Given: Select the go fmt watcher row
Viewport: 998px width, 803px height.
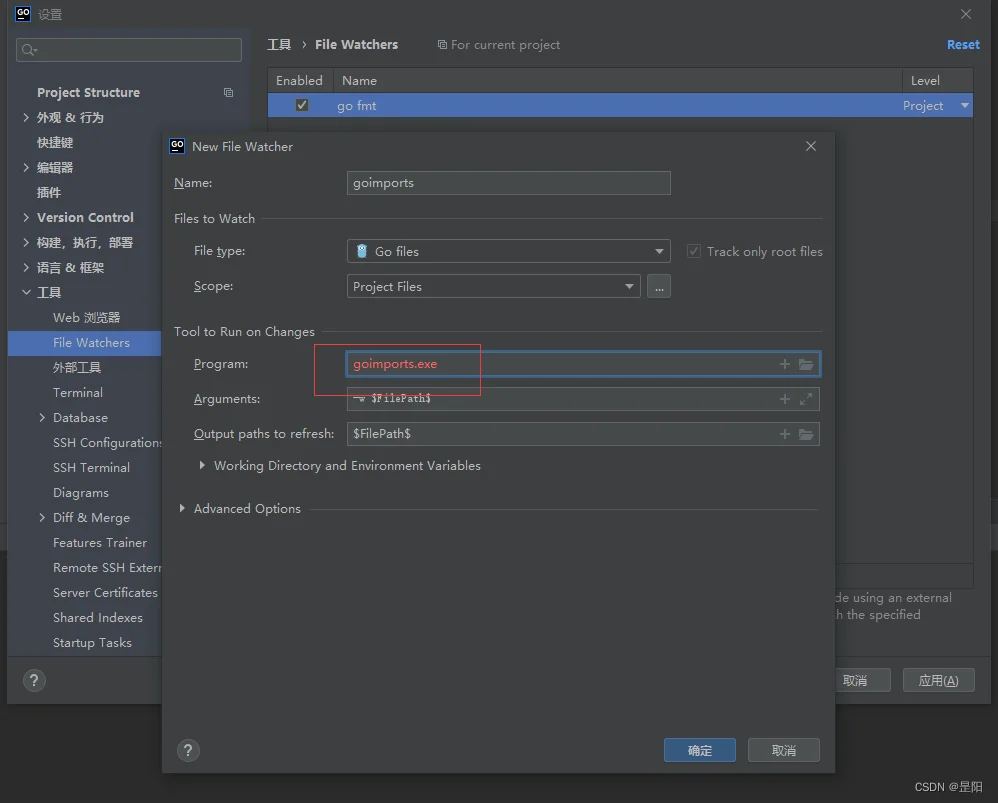Looking at the screenshot, I should (620, 106).
